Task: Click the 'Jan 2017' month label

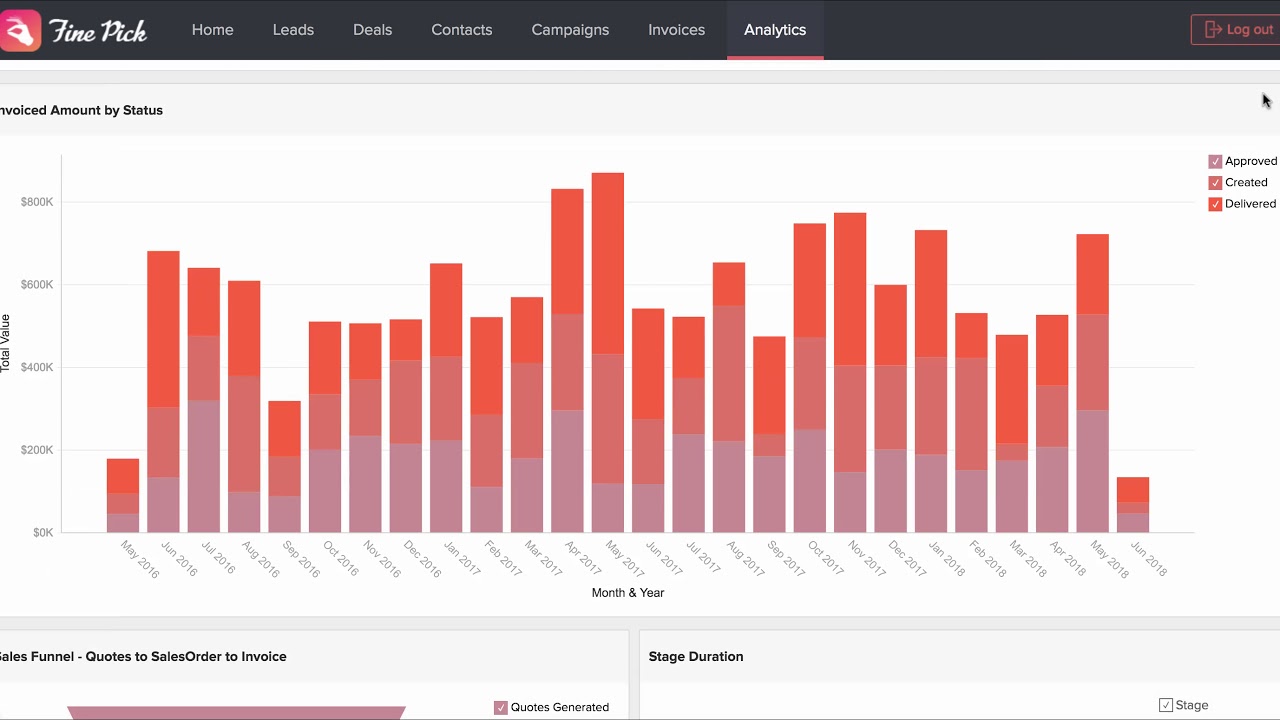Action: click(463, 558)
